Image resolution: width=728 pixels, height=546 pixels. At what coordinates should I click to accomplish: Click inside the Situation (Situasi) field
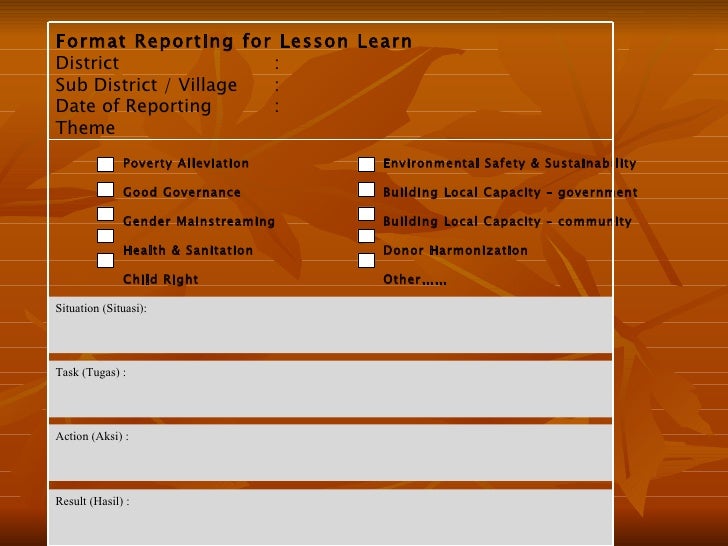pyautogui.click(x=331, y=325)
